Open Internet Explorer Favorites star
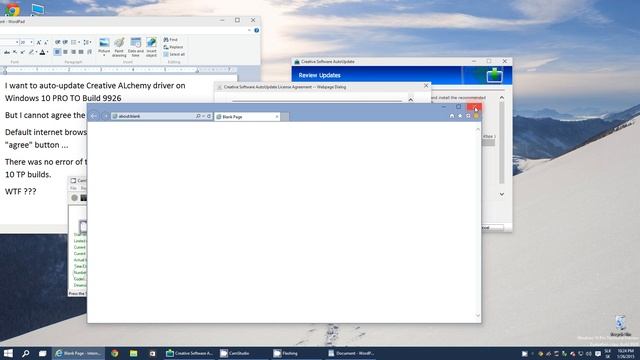The width and height of the screenshot is (640, 360). tap(460, 116)
